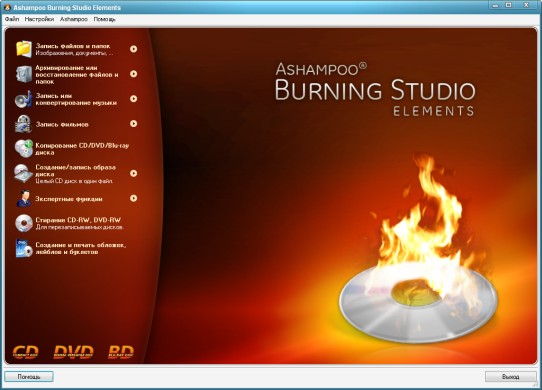Click the cover and label design icon

[24, 248]
